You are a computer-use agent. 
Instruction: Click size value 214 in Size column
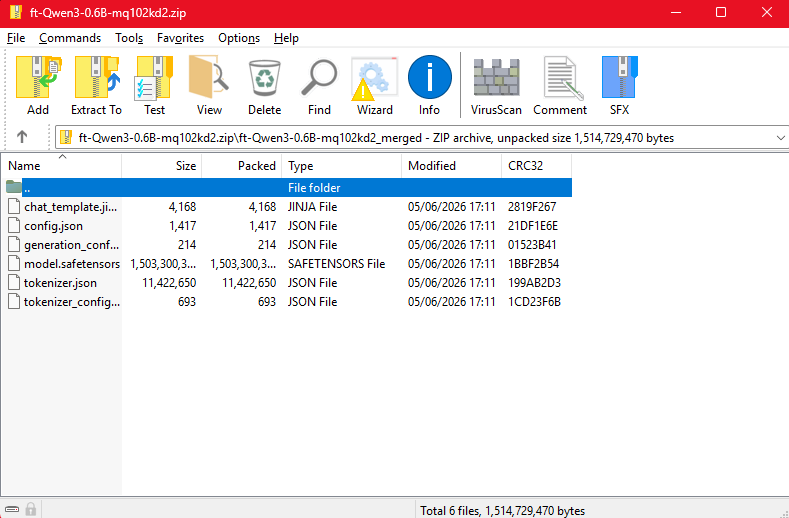[187, 245]
